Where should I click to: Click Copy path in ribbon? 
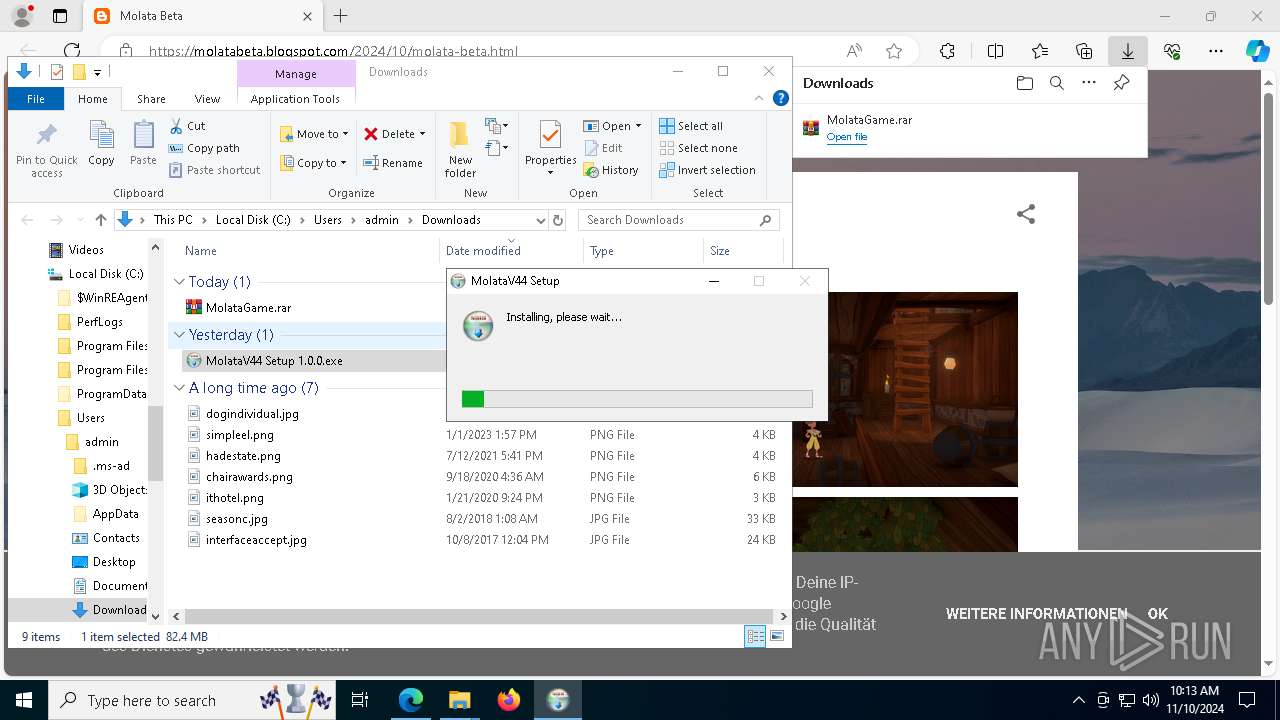(204, 148)
